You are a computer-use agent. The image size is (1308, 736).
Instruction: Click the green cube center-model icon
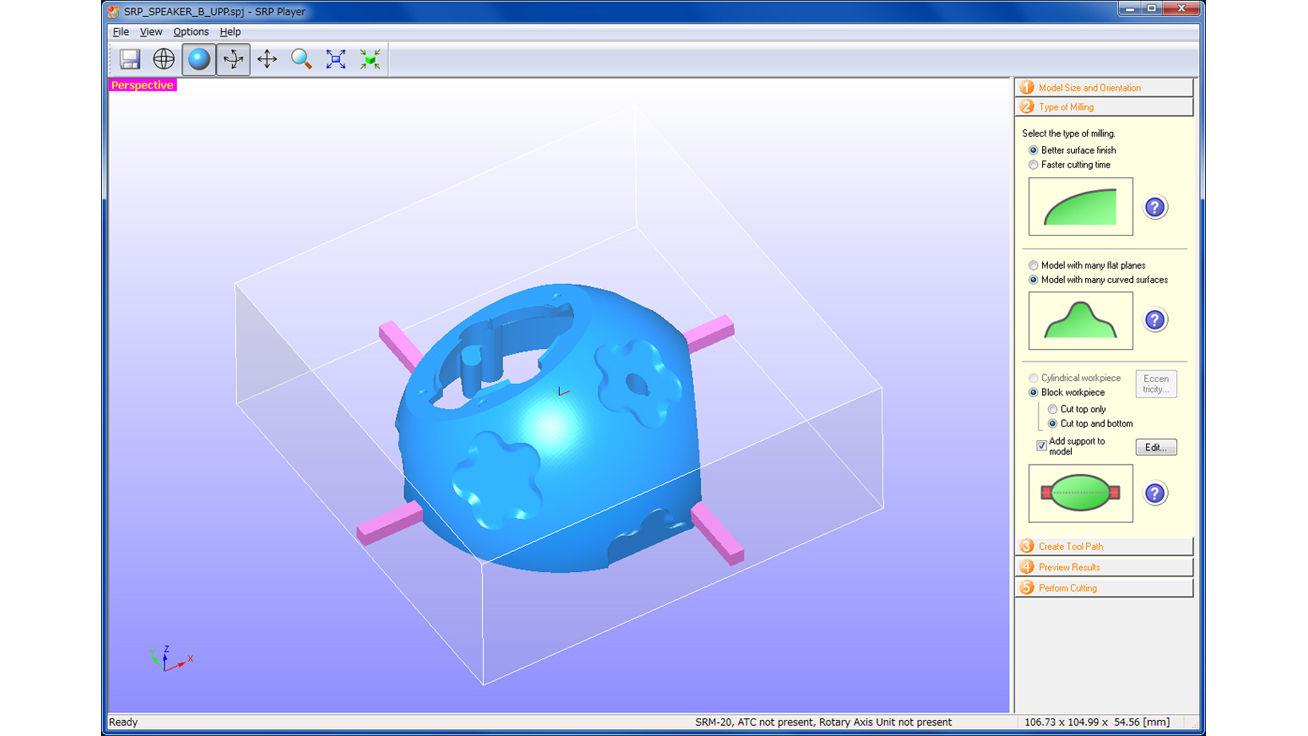coord(370,59)
